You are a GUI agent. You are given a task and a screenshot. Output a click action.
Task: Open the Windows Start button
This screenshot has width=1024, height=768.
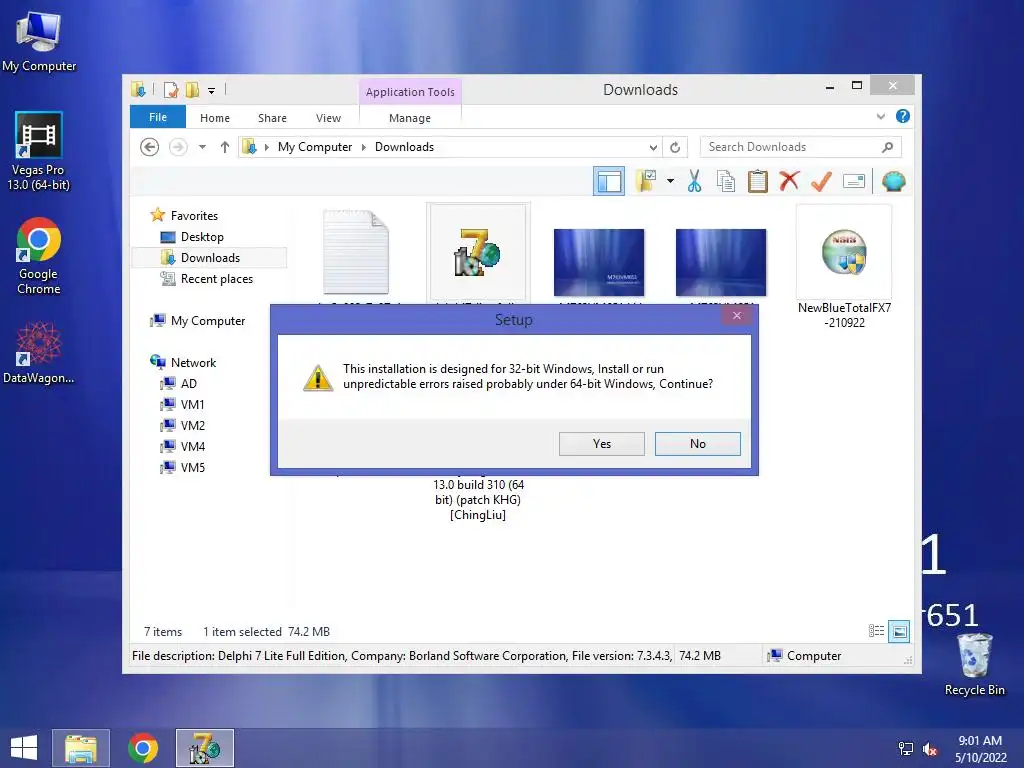click(x=24, y=748)
